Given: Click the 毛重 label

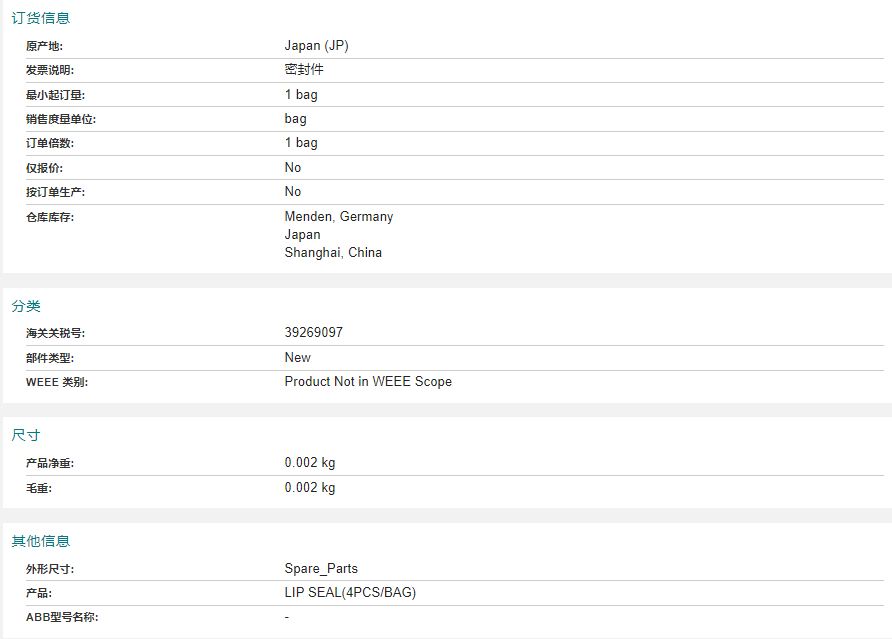Looking at the screenshot, I should tap(39, 488).
